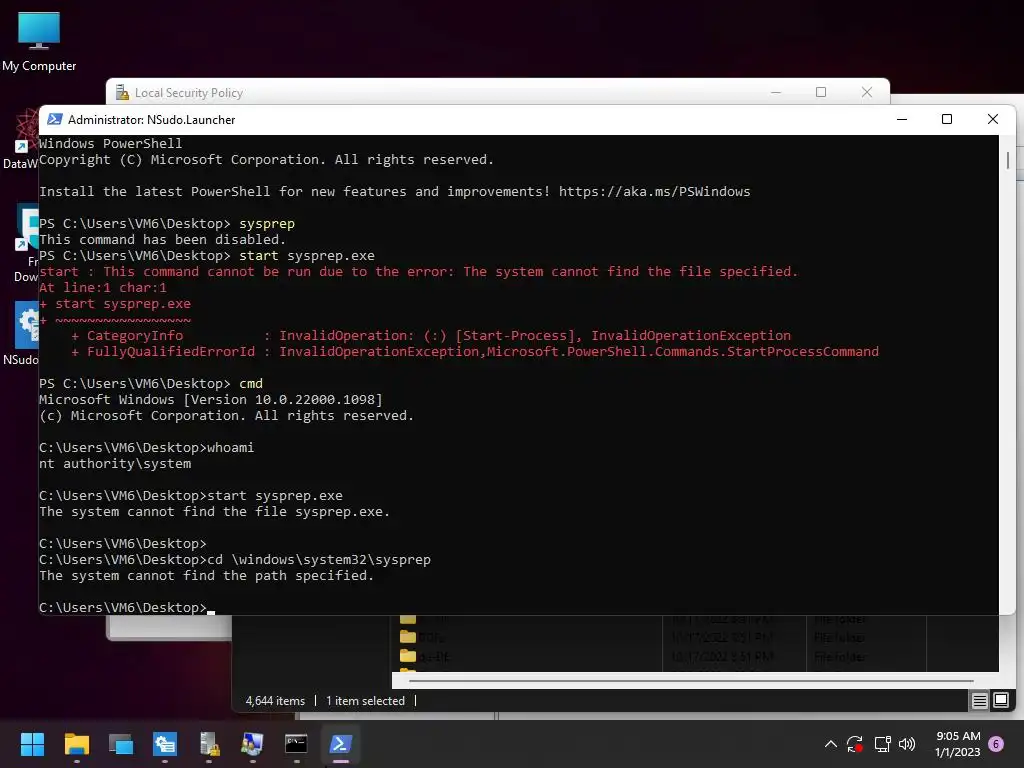The height and width of the screenshot is (768, 1024).
Task: Click the PowerShell icon in NSudo.Launcher title bar
Action: coord(55,120)
